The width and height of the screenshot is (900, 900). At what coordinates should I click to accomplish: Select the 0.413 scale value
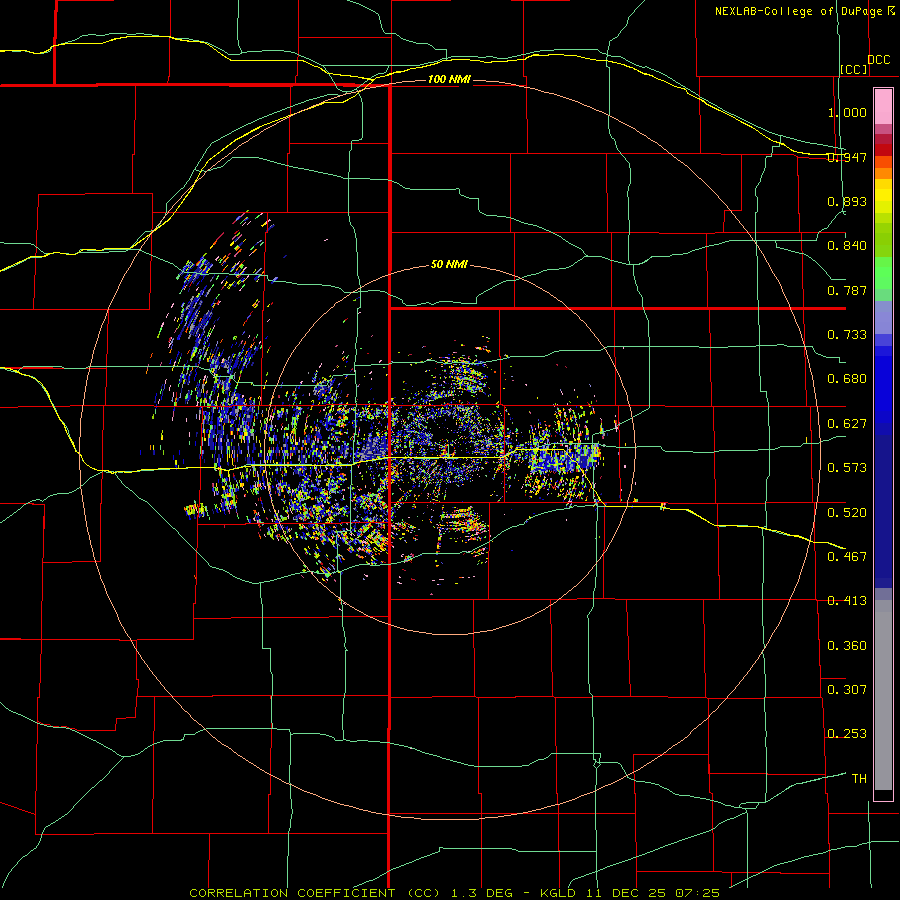(x=847, y=601)
